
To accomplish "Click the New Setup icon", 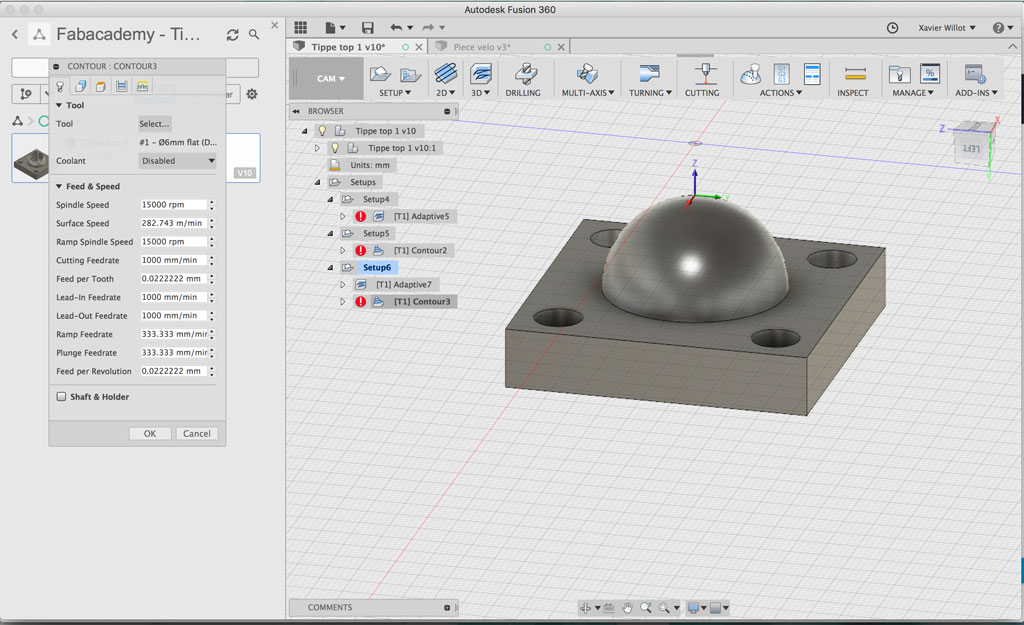I will click(380, 74).
